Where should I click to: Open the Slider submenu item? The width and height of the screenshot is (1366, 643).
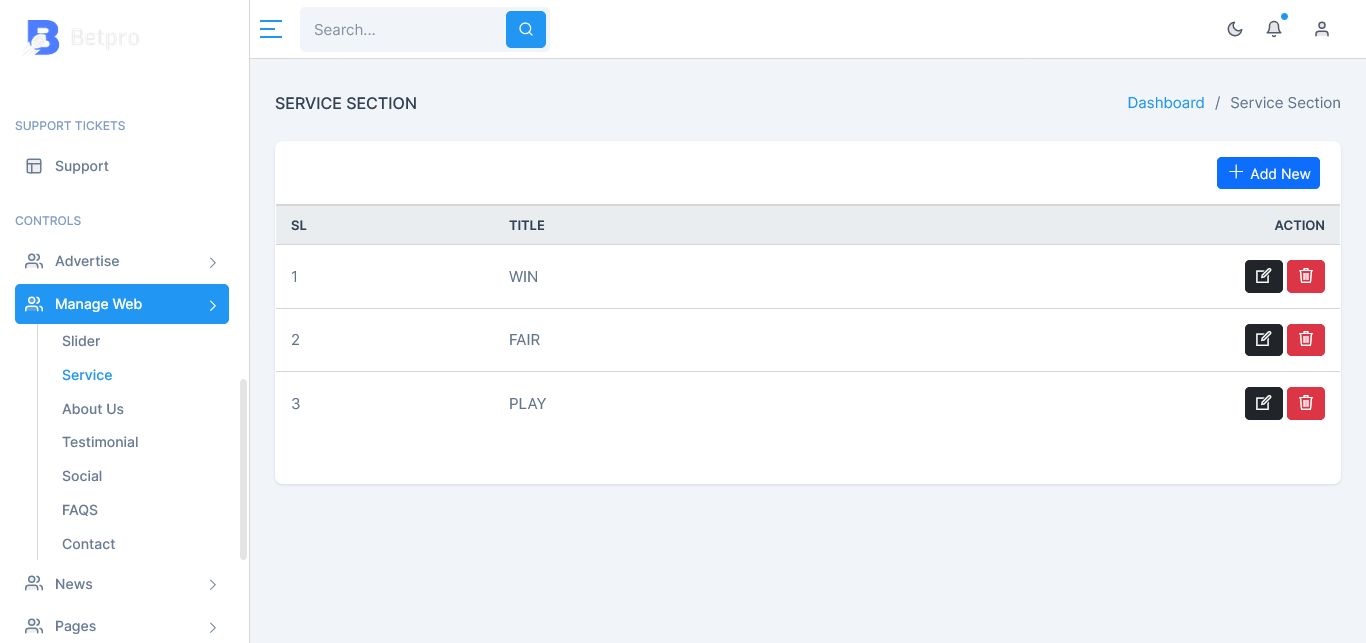point(81,341)
